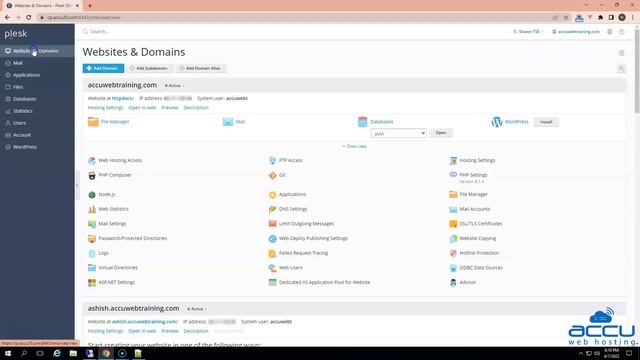Expand the database selection dropdown
This screenshot has height=360, width=640.
tap(398, 133)
